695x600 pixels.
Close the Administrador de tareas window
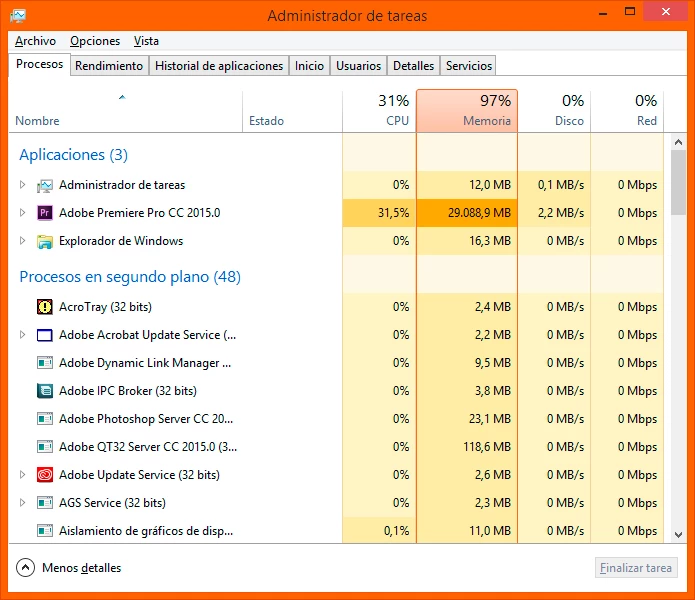666,12
